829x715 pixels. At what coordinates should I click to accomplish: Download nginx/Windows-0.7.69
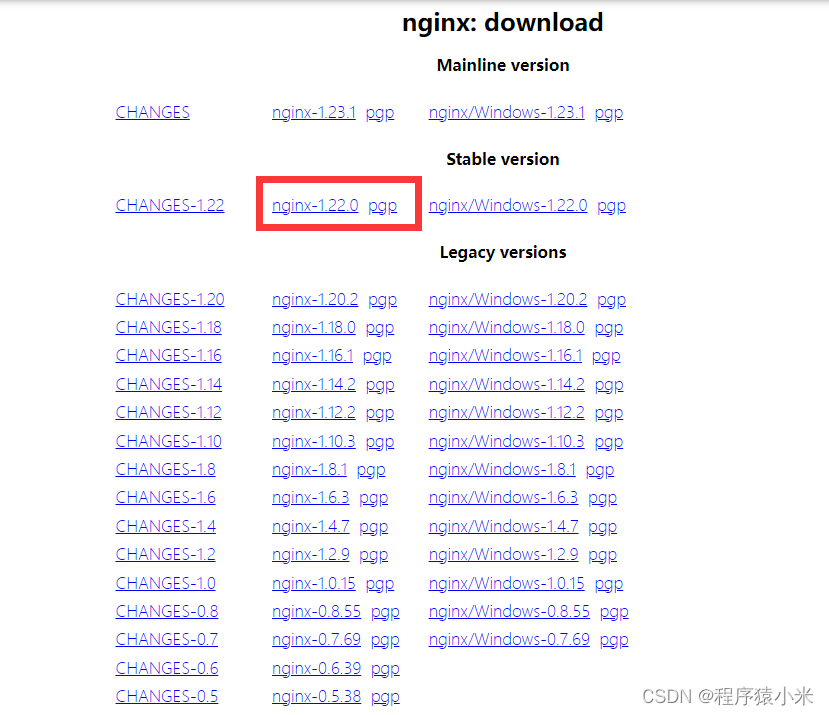[509, 640]
